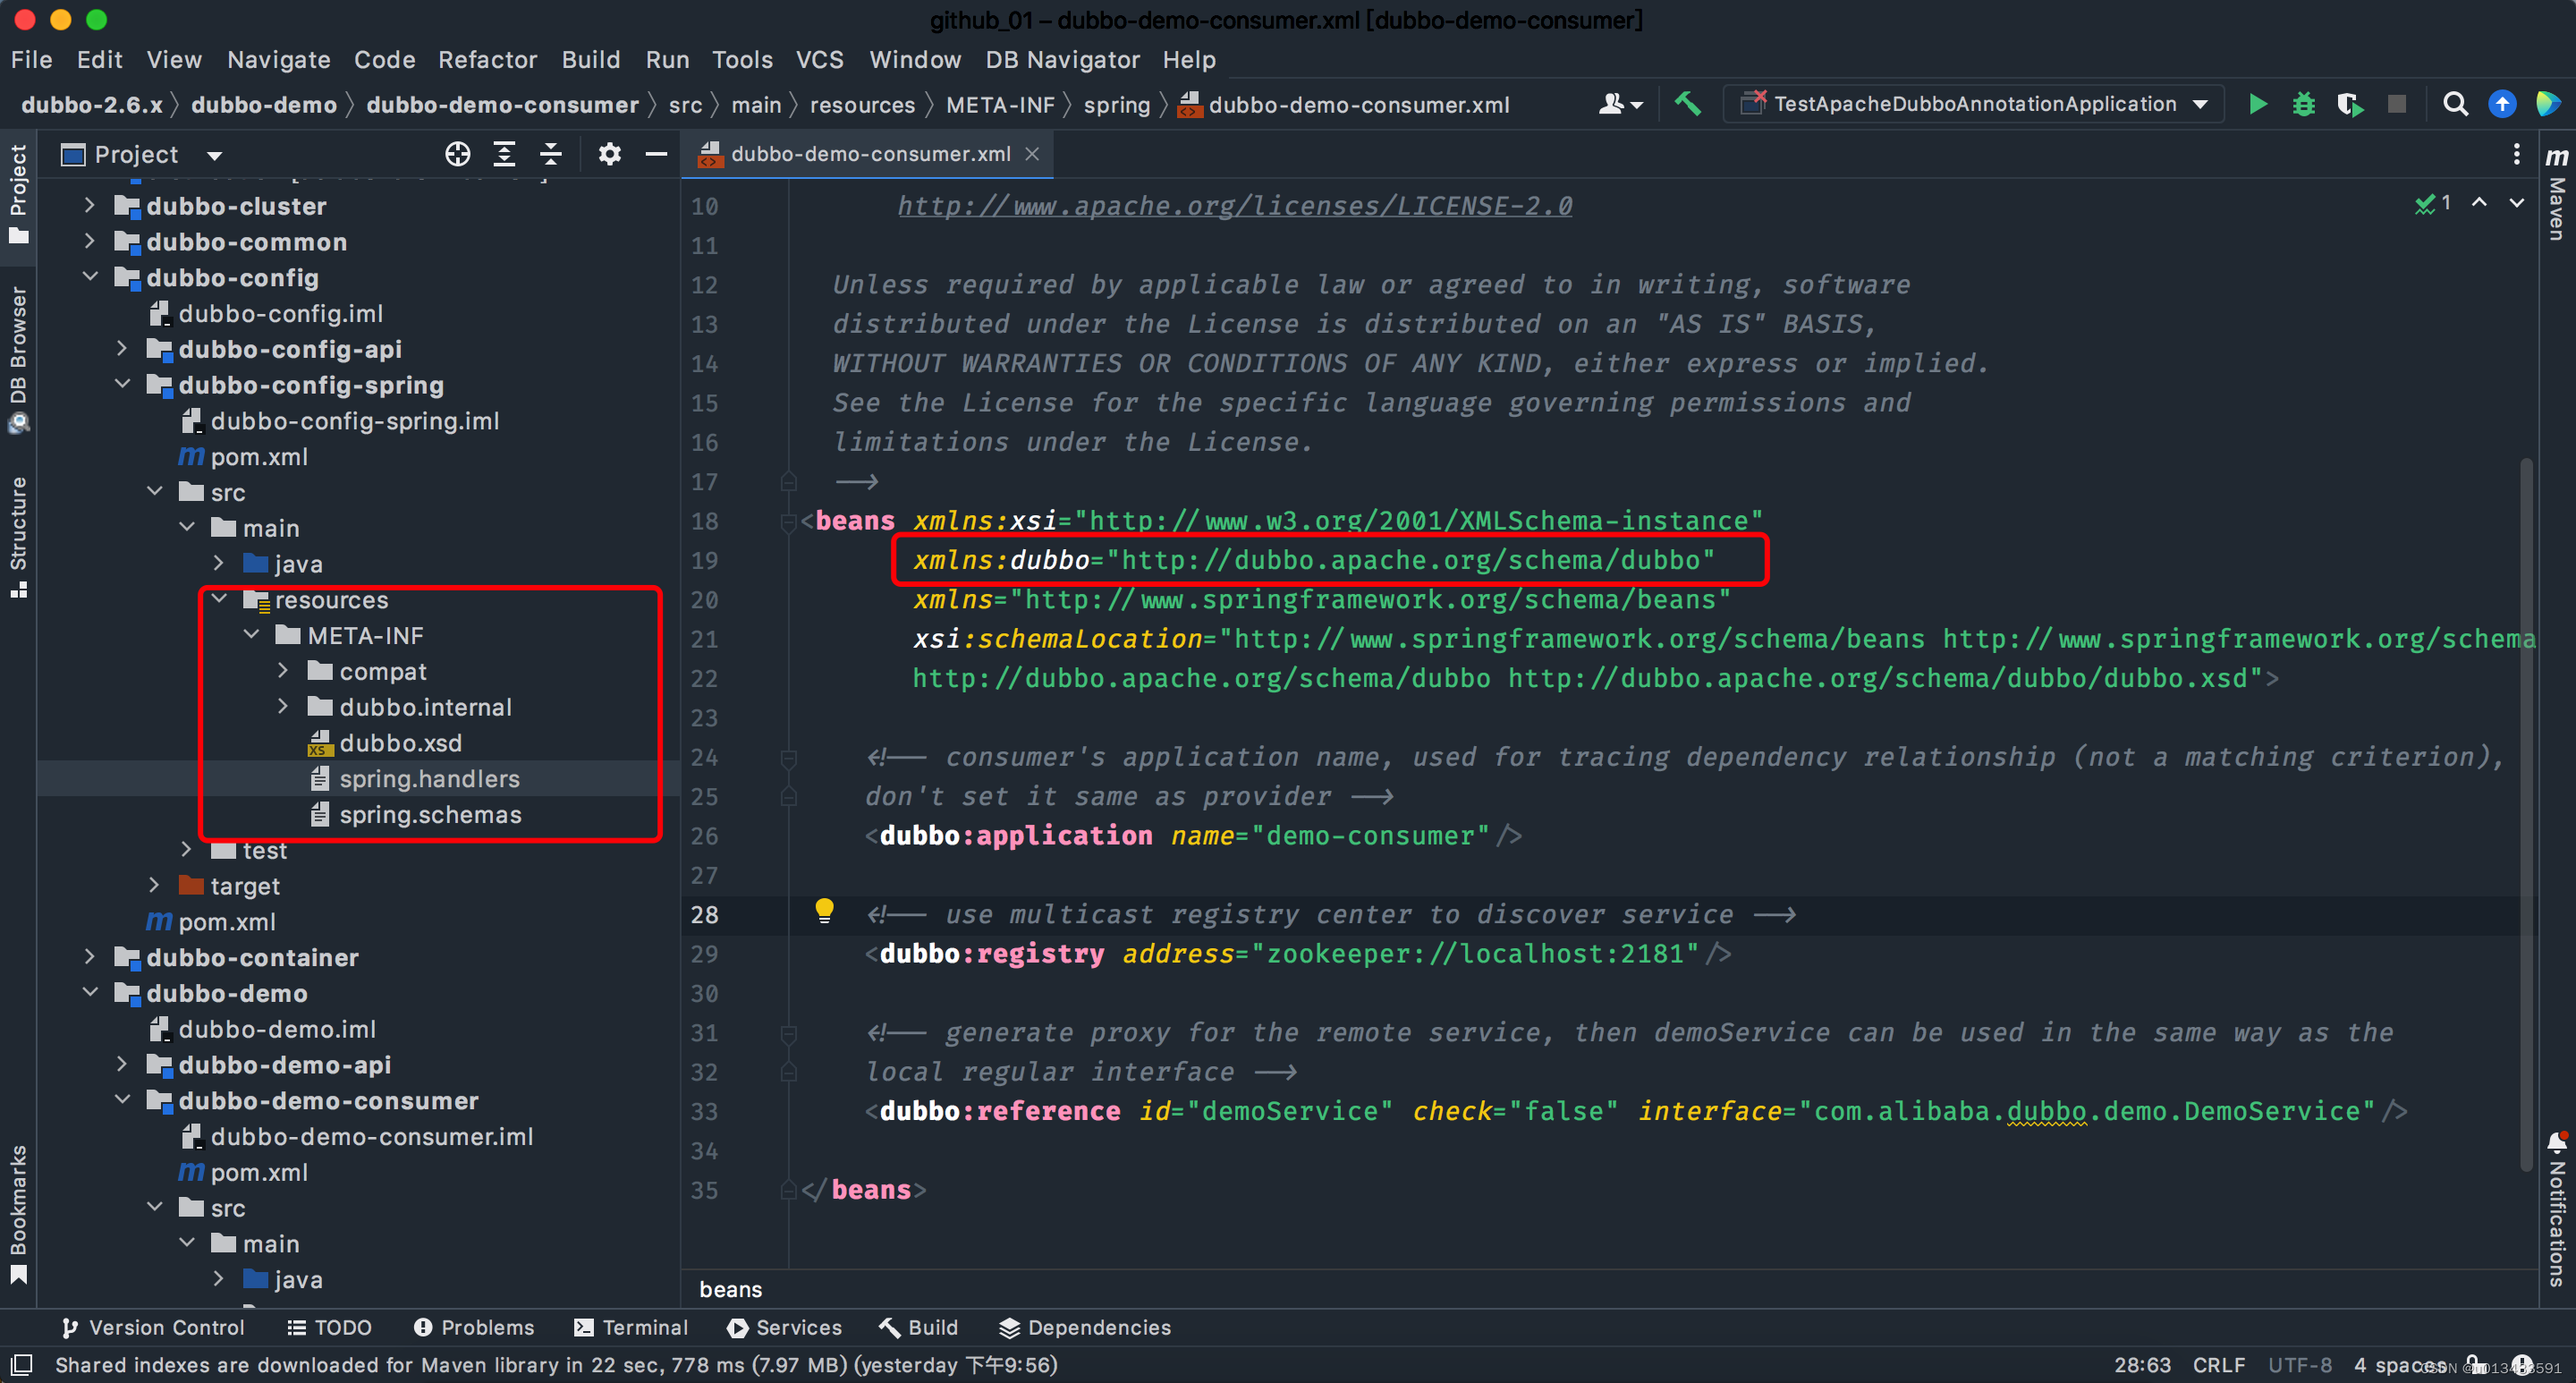Expand the dubbo-container module
The width and height of the screenshot is (2576, 1383).
(x=90, y=956)
